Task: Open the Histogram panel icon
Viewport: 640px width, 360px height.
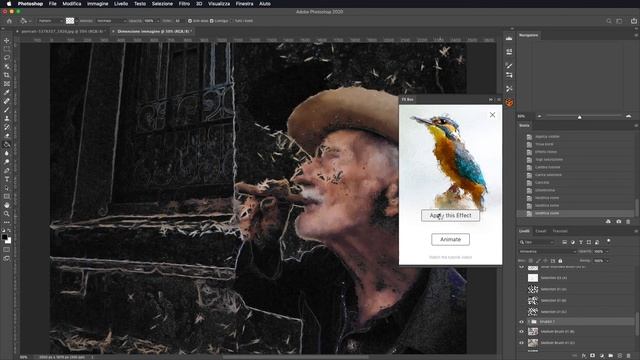Action: [509, 38]
